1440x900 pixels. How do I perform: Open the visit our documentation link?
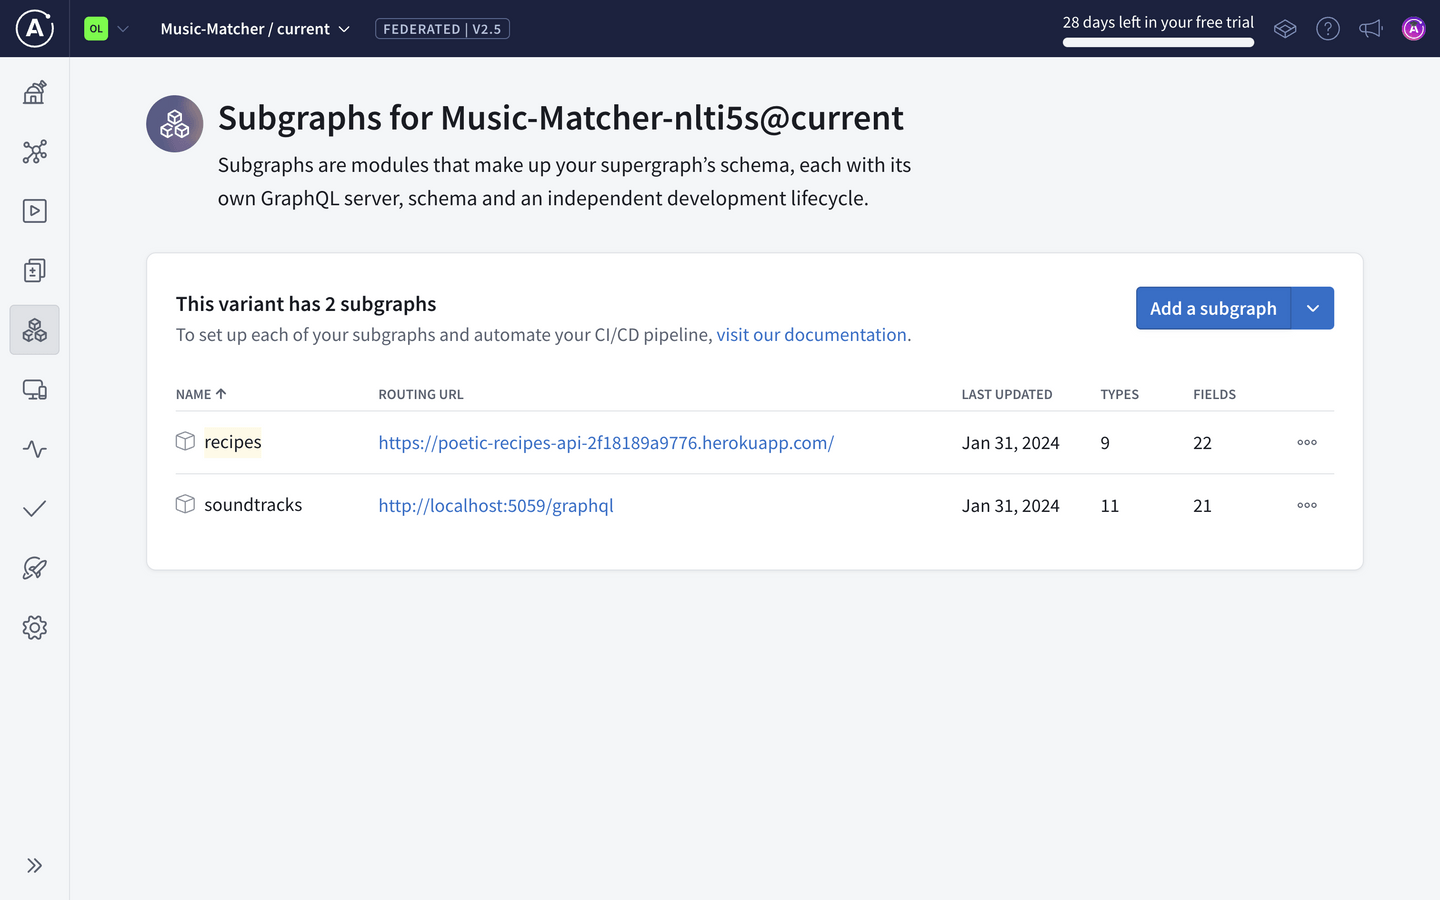(x=812, y=334)
